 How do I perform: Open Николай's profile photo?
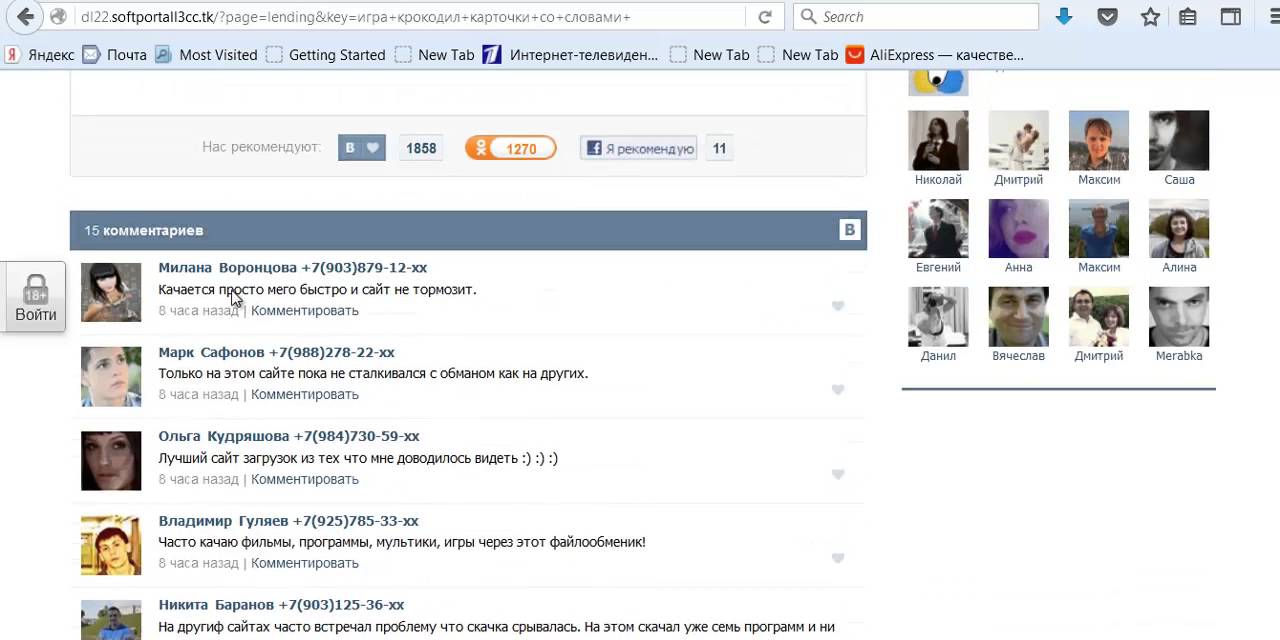point(938,140)
